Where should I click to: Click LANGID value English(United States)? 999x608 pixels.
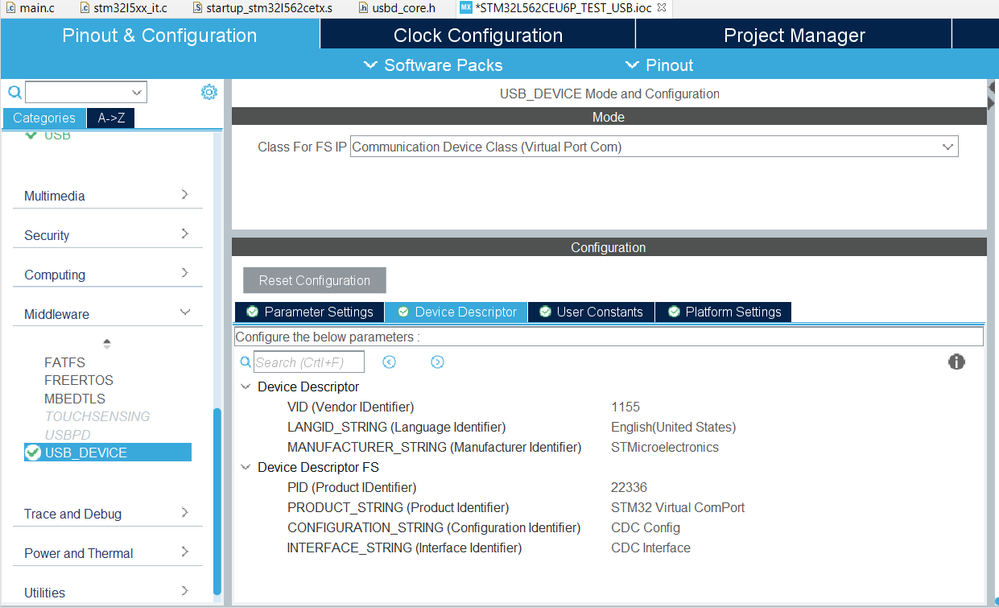click(x=673, y=427)
